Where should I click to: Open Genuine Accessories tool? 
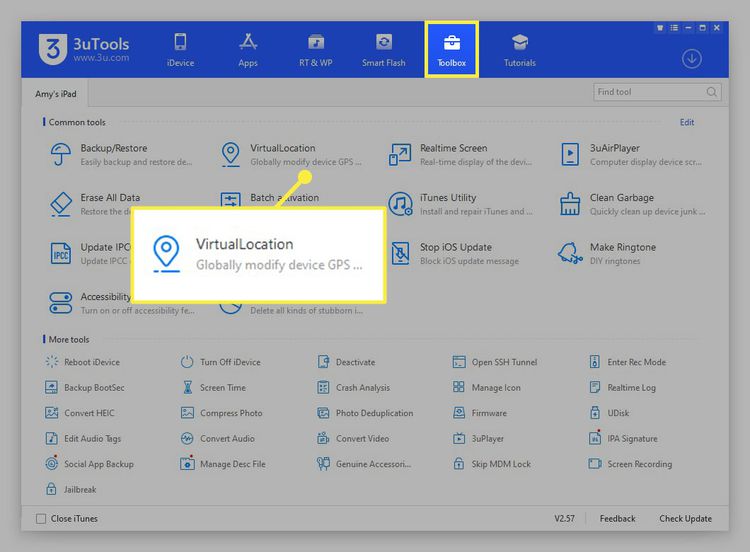point(364,464)
